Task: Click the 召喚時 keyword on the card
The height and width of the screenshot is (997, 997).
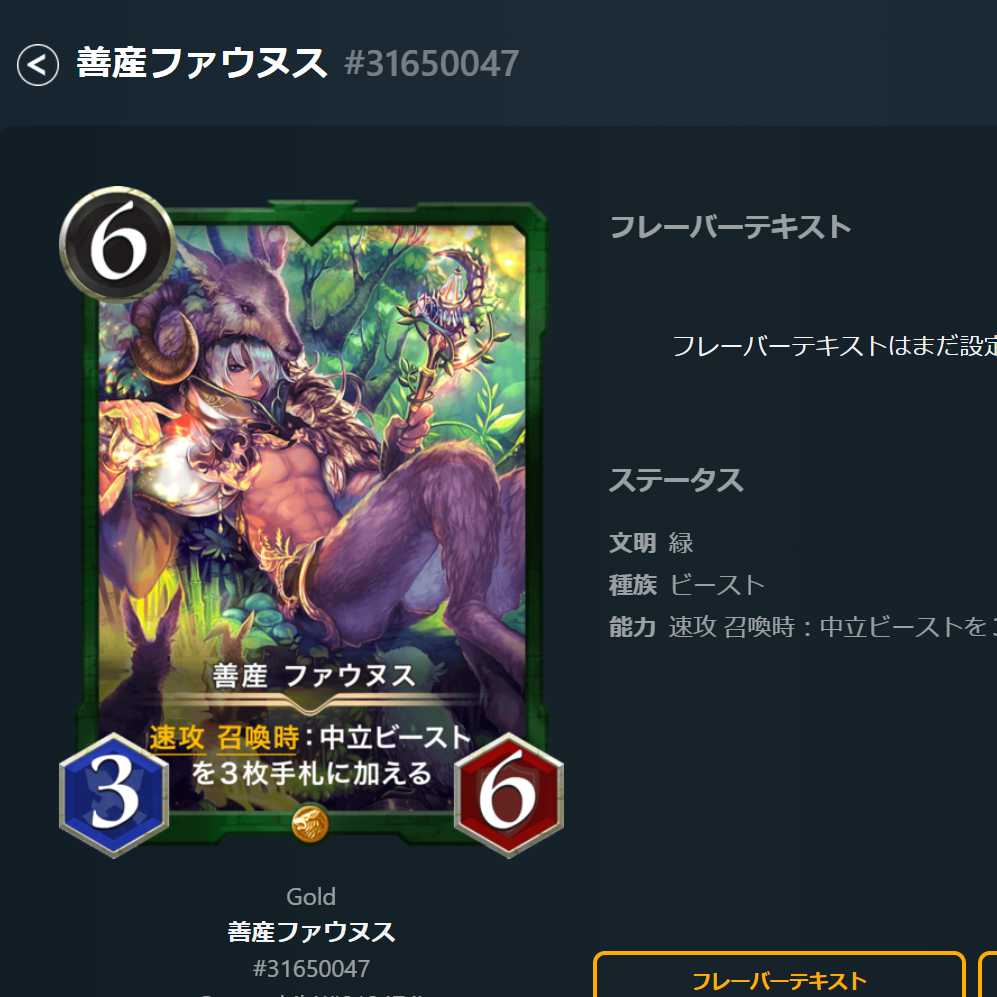Action: (258, 738)
